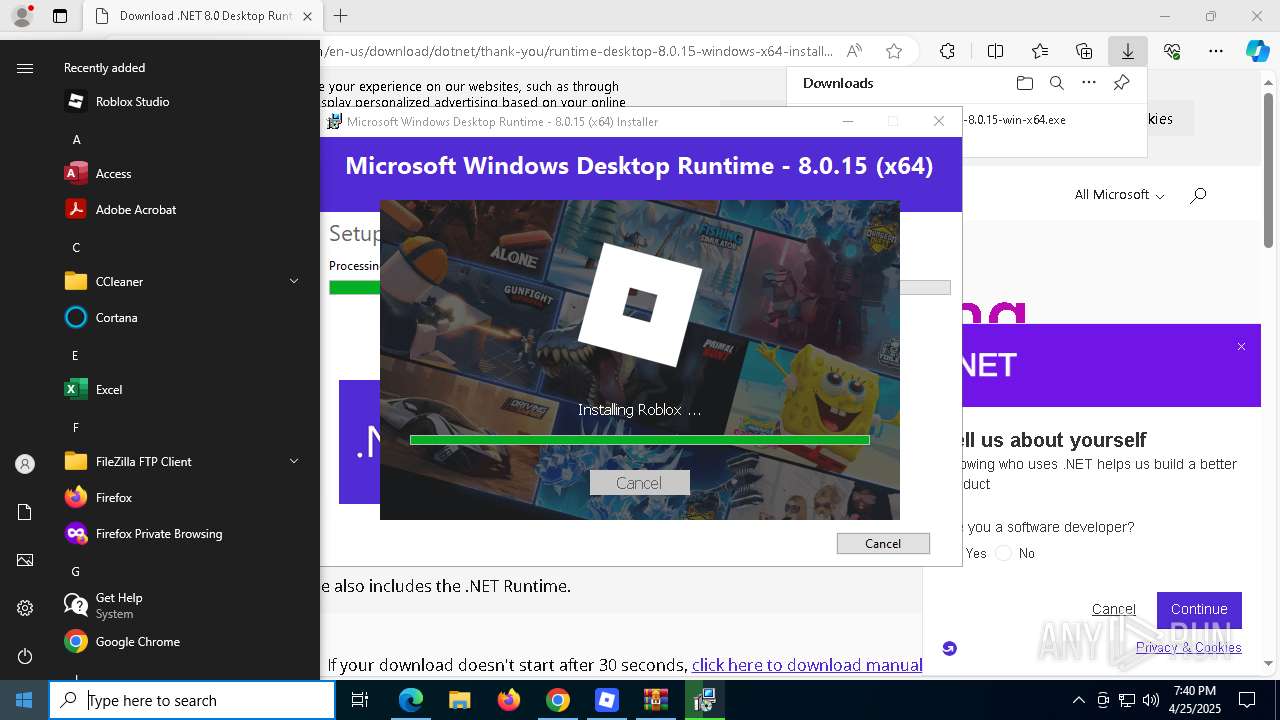
Task: Click the Start menu hamburger icon
Action: tap(25, 68)
